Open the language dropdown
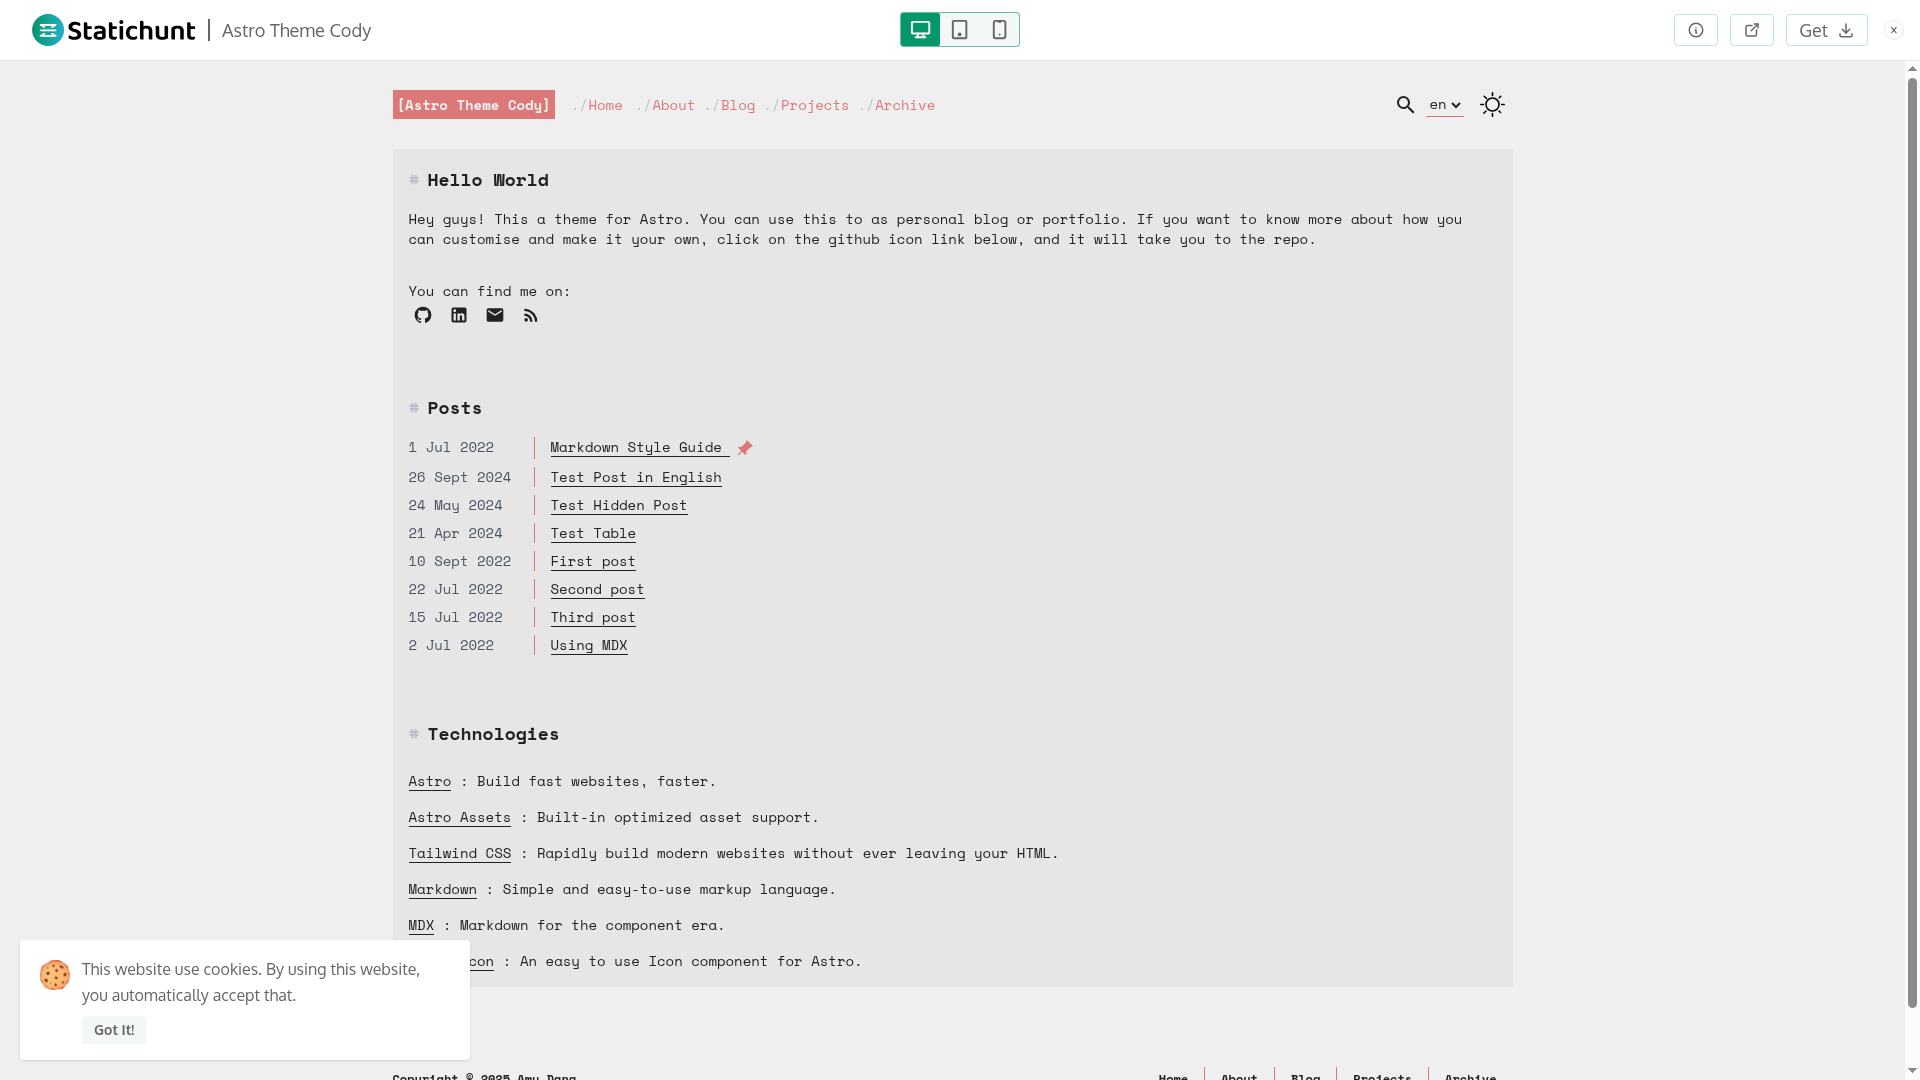The width and height of the screenshot is (1920, 1080). coord(1445,105)
